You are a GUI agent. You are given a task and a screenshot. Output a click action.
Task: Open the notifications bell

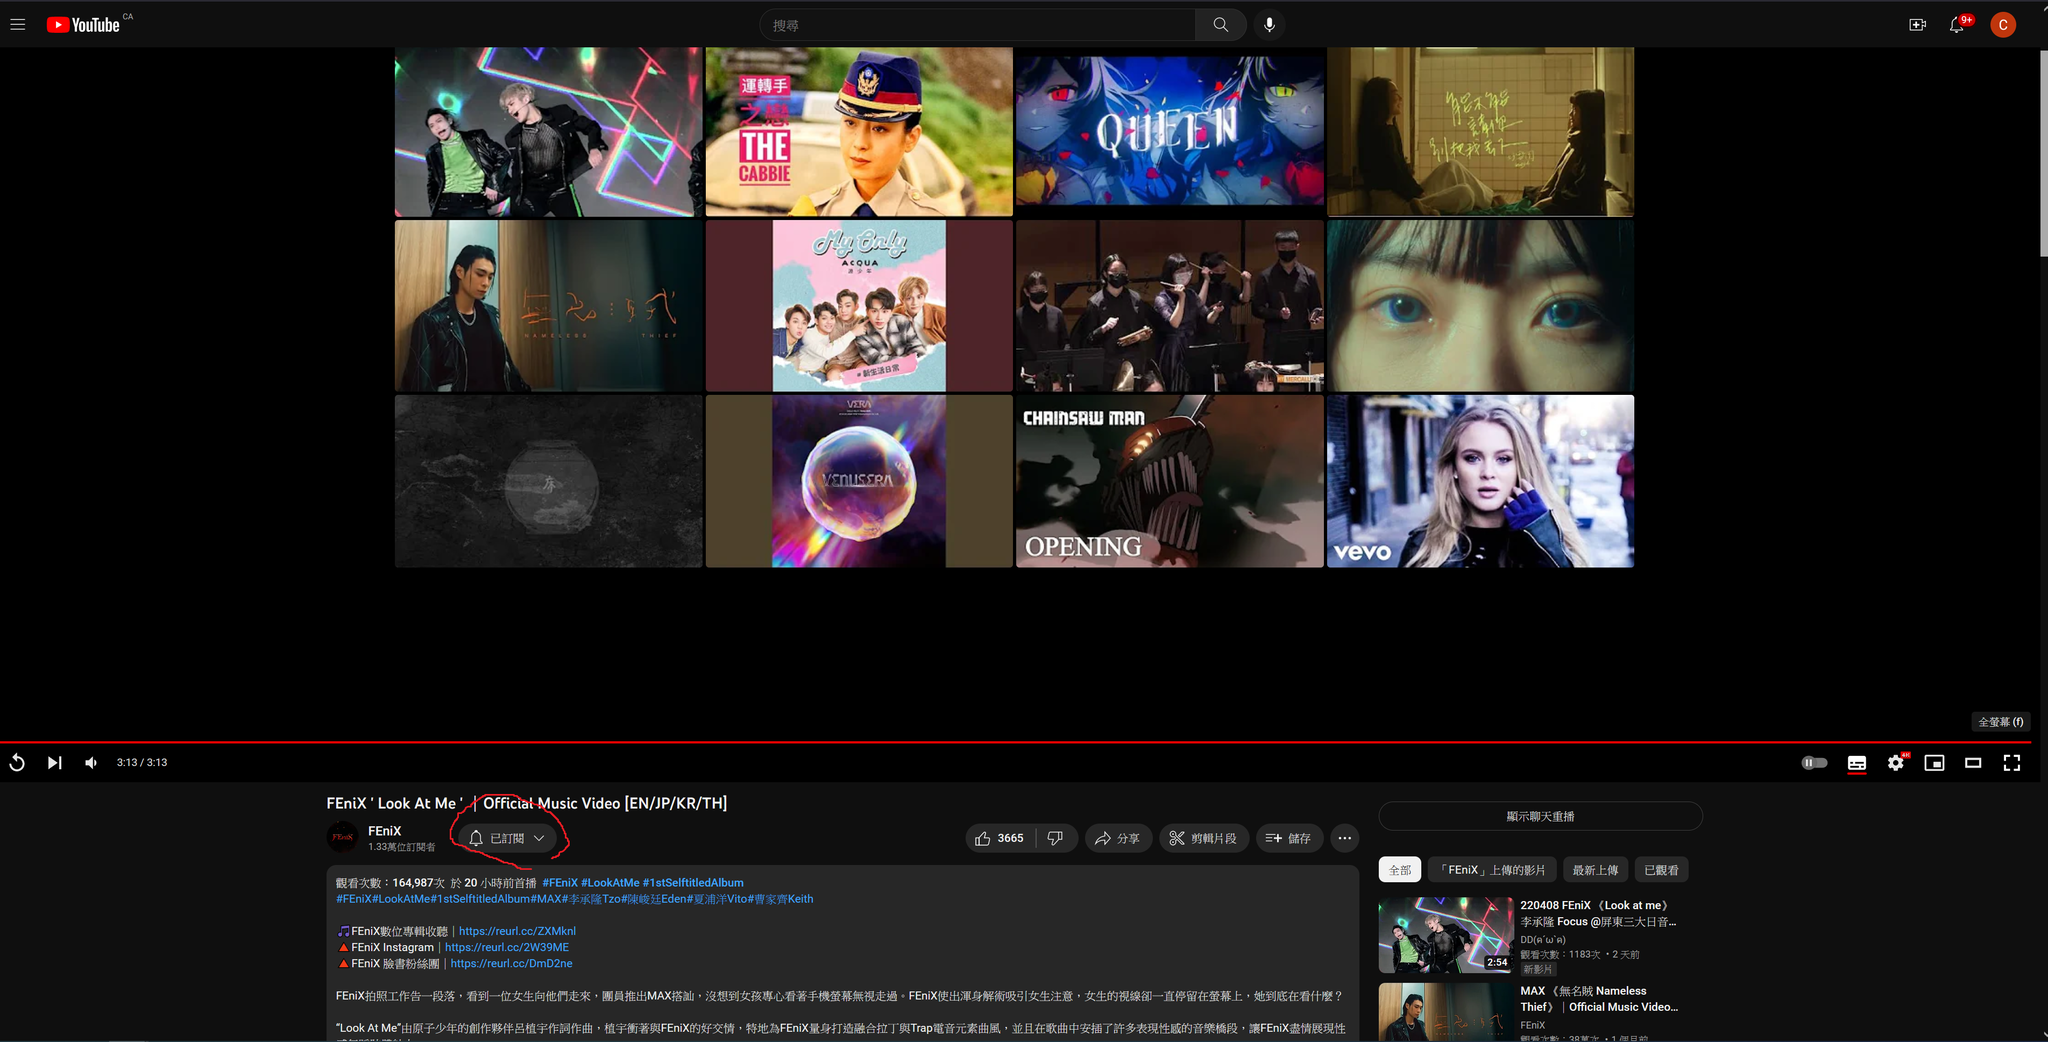tap(1957, 25)
